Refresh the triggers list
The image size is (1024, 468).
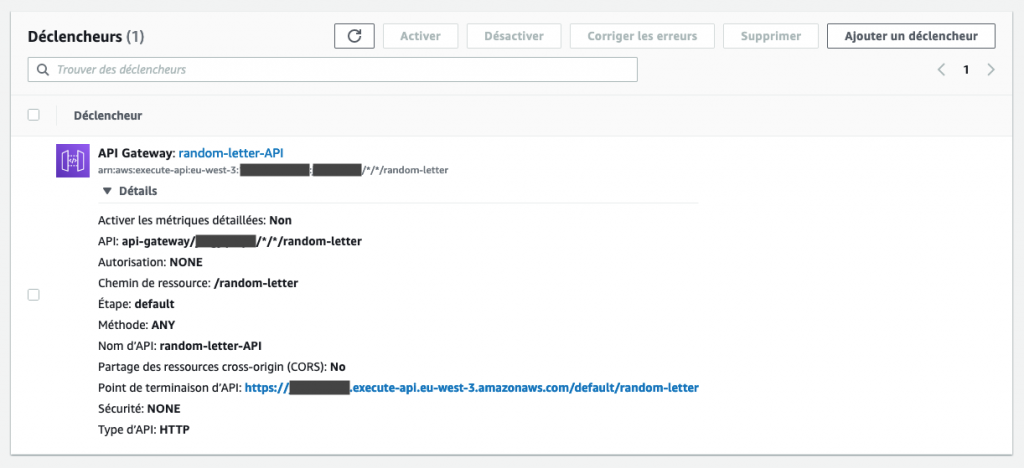[x=354, y=36]
